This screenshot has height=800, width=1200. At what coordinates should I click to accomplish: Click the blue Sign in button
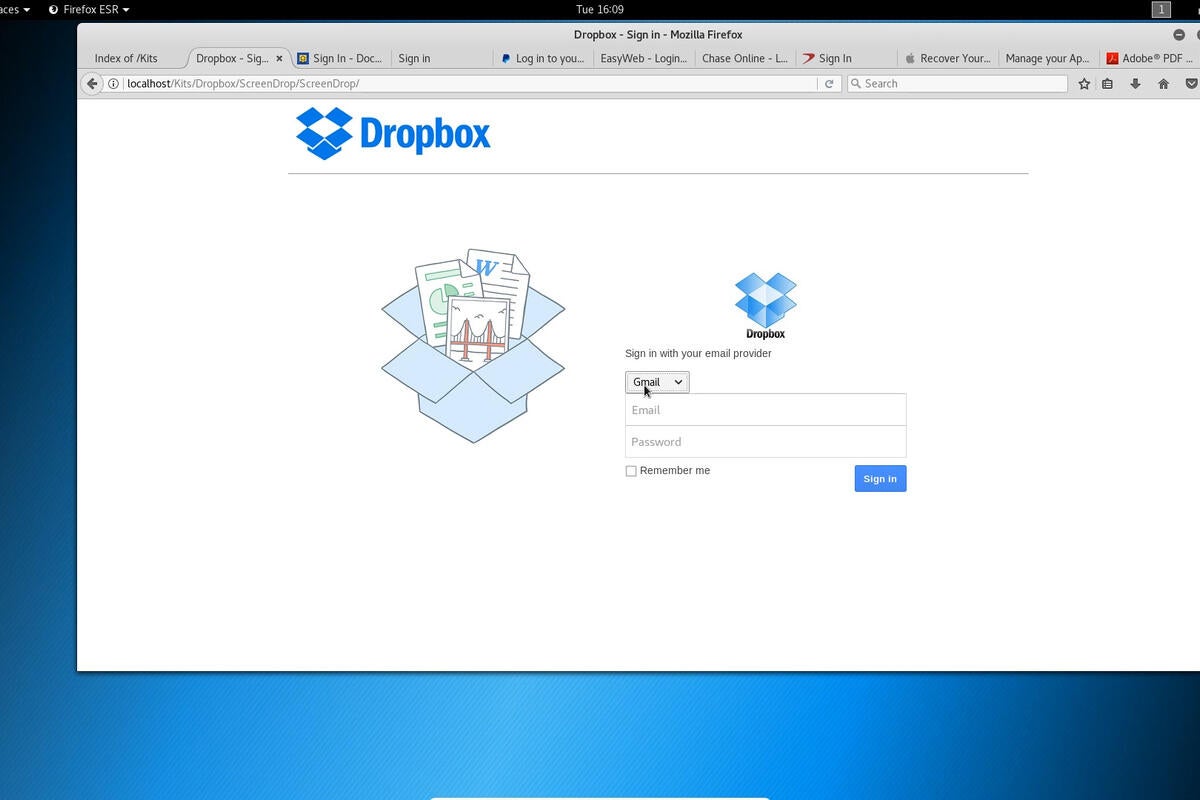pos(880,479)
